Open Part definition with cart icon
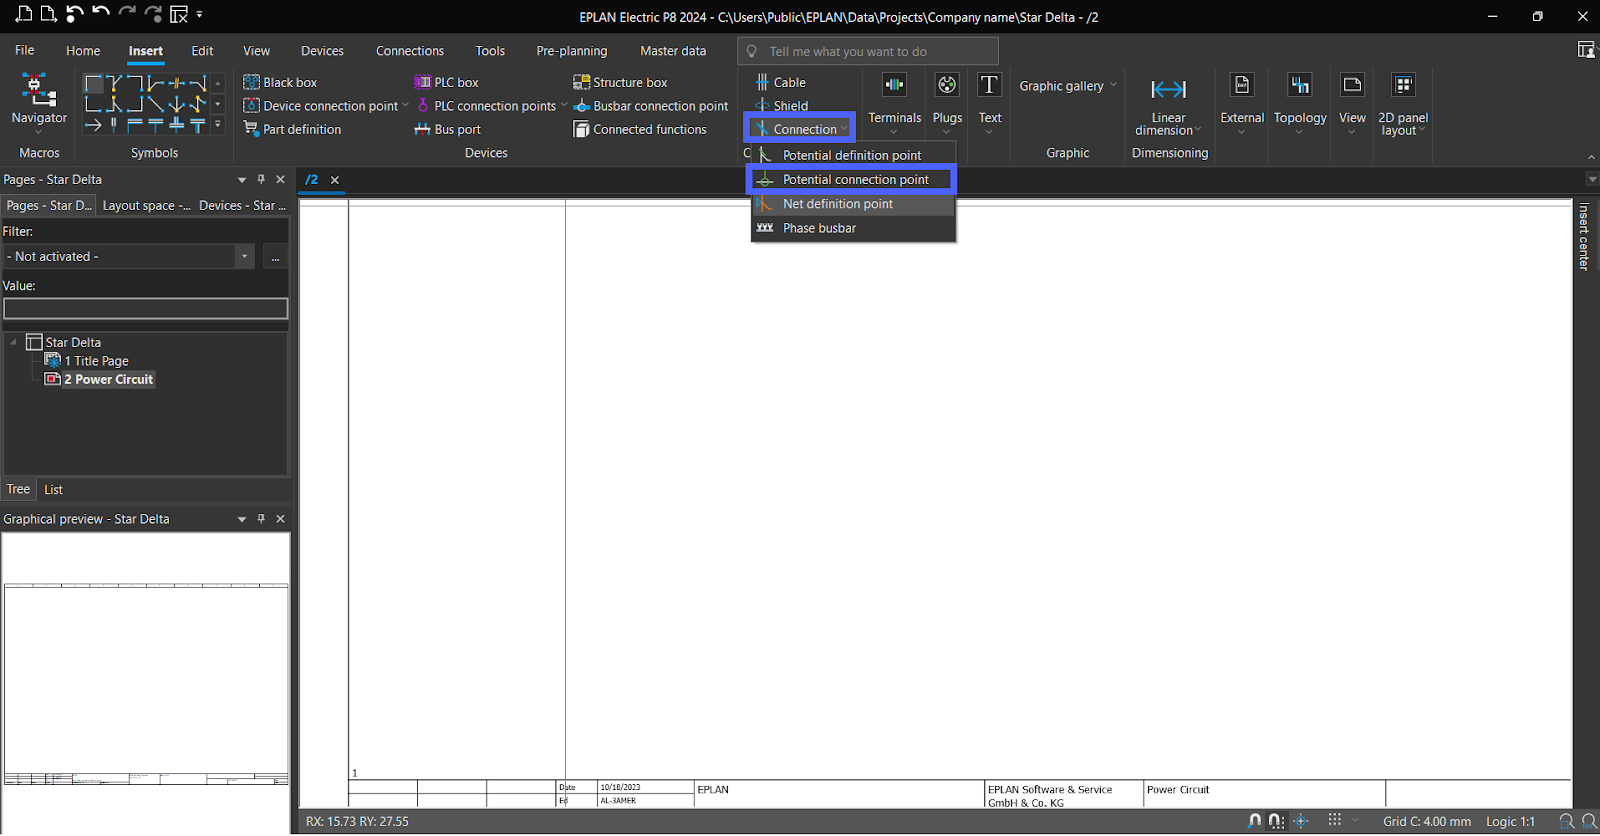The height and width of the screenshot is (836, 1600). 292,129
